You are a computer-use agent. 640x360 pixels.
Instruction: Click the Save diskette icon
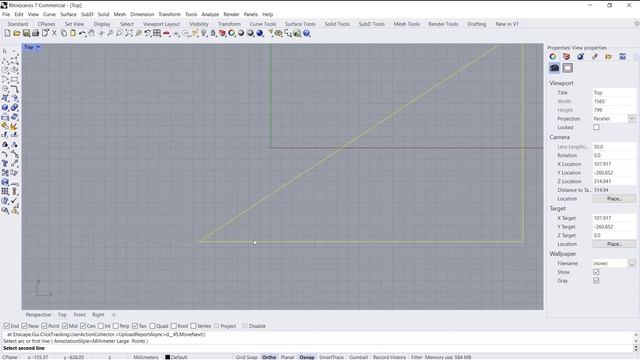[x=26, y=33]
